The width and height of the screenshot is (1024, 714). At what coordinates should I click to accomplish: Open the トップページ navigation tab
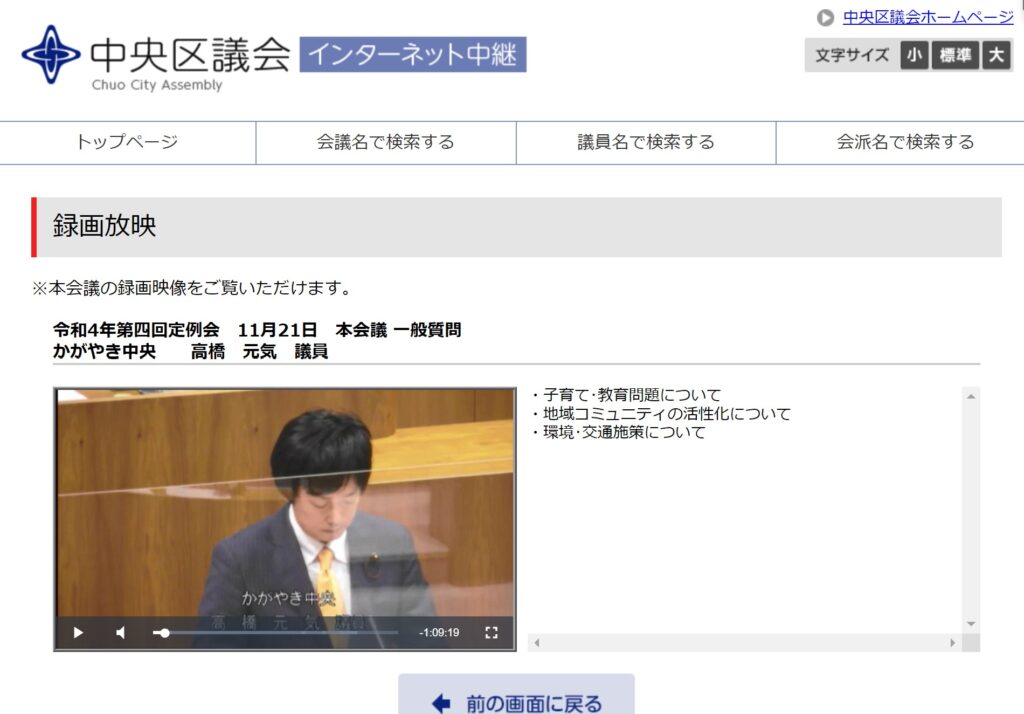[127, 142]
